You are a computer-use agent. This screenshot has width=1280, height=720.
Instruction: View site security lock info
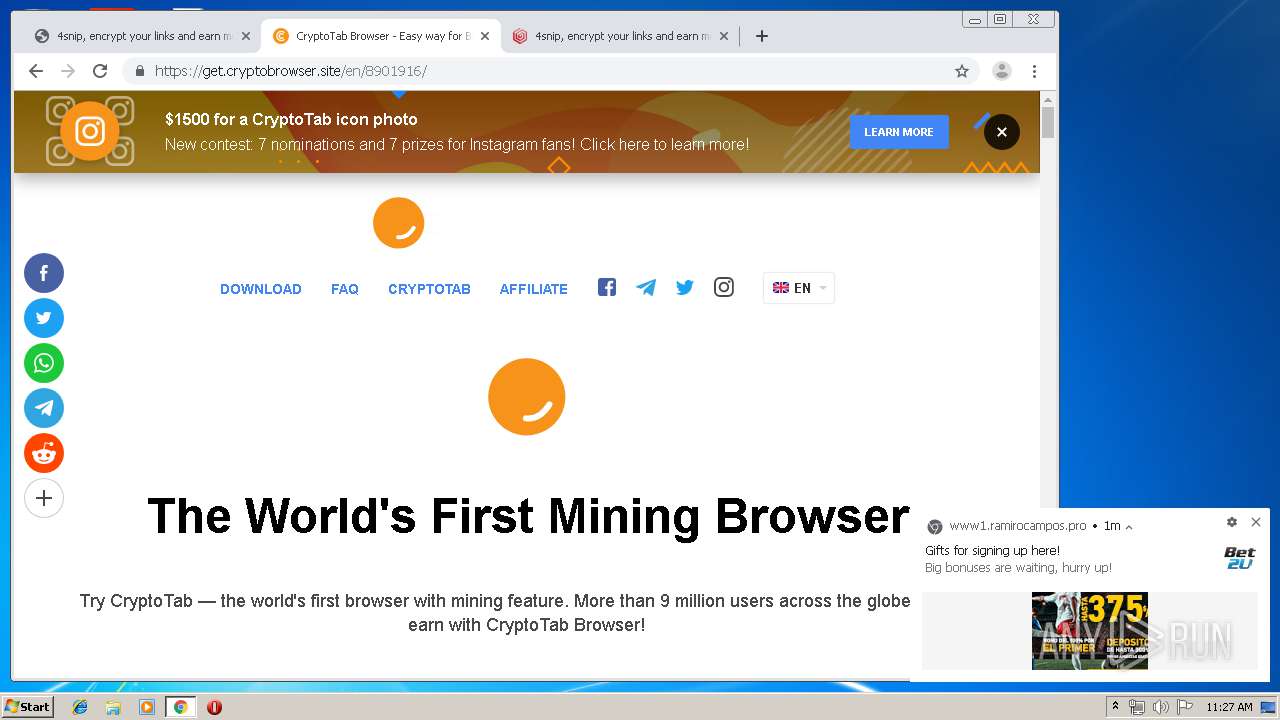tap(140, 71)
